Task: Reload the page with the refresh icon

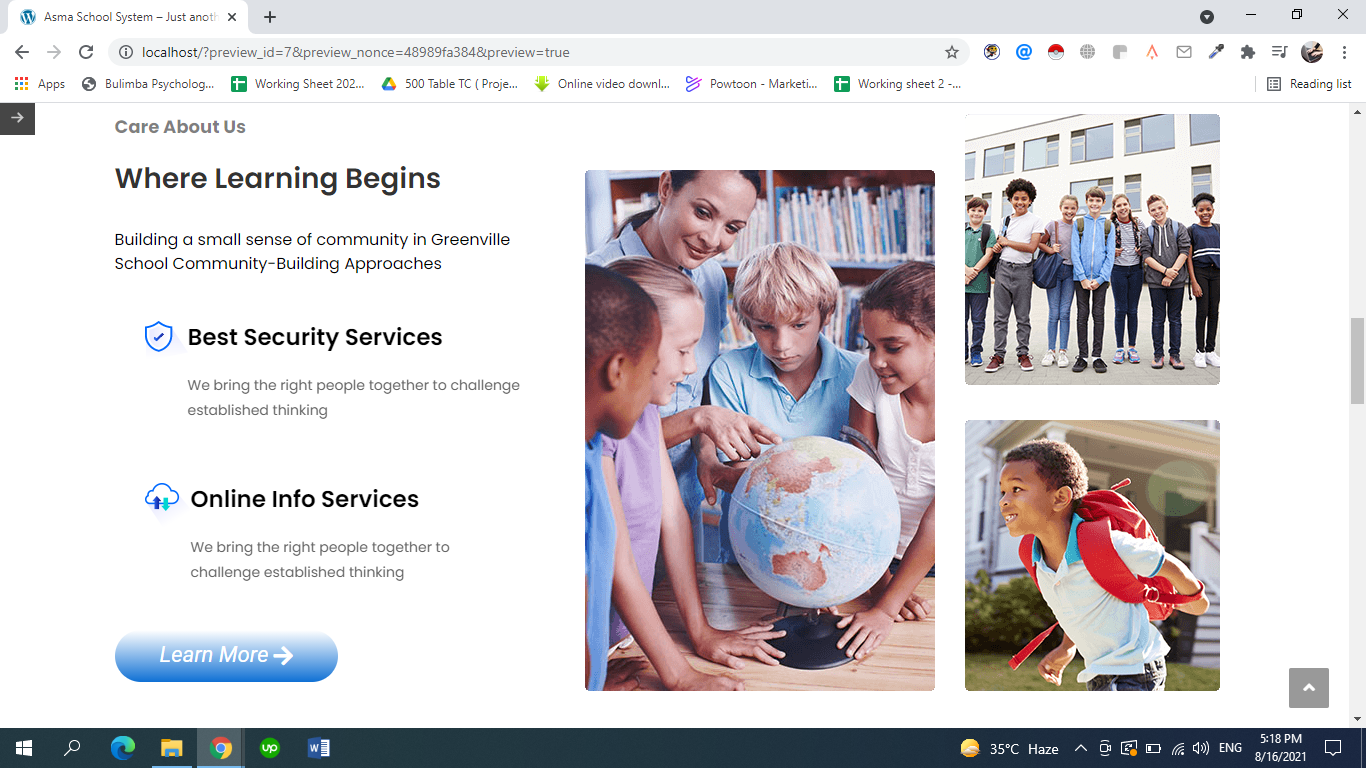Action: 86,52
